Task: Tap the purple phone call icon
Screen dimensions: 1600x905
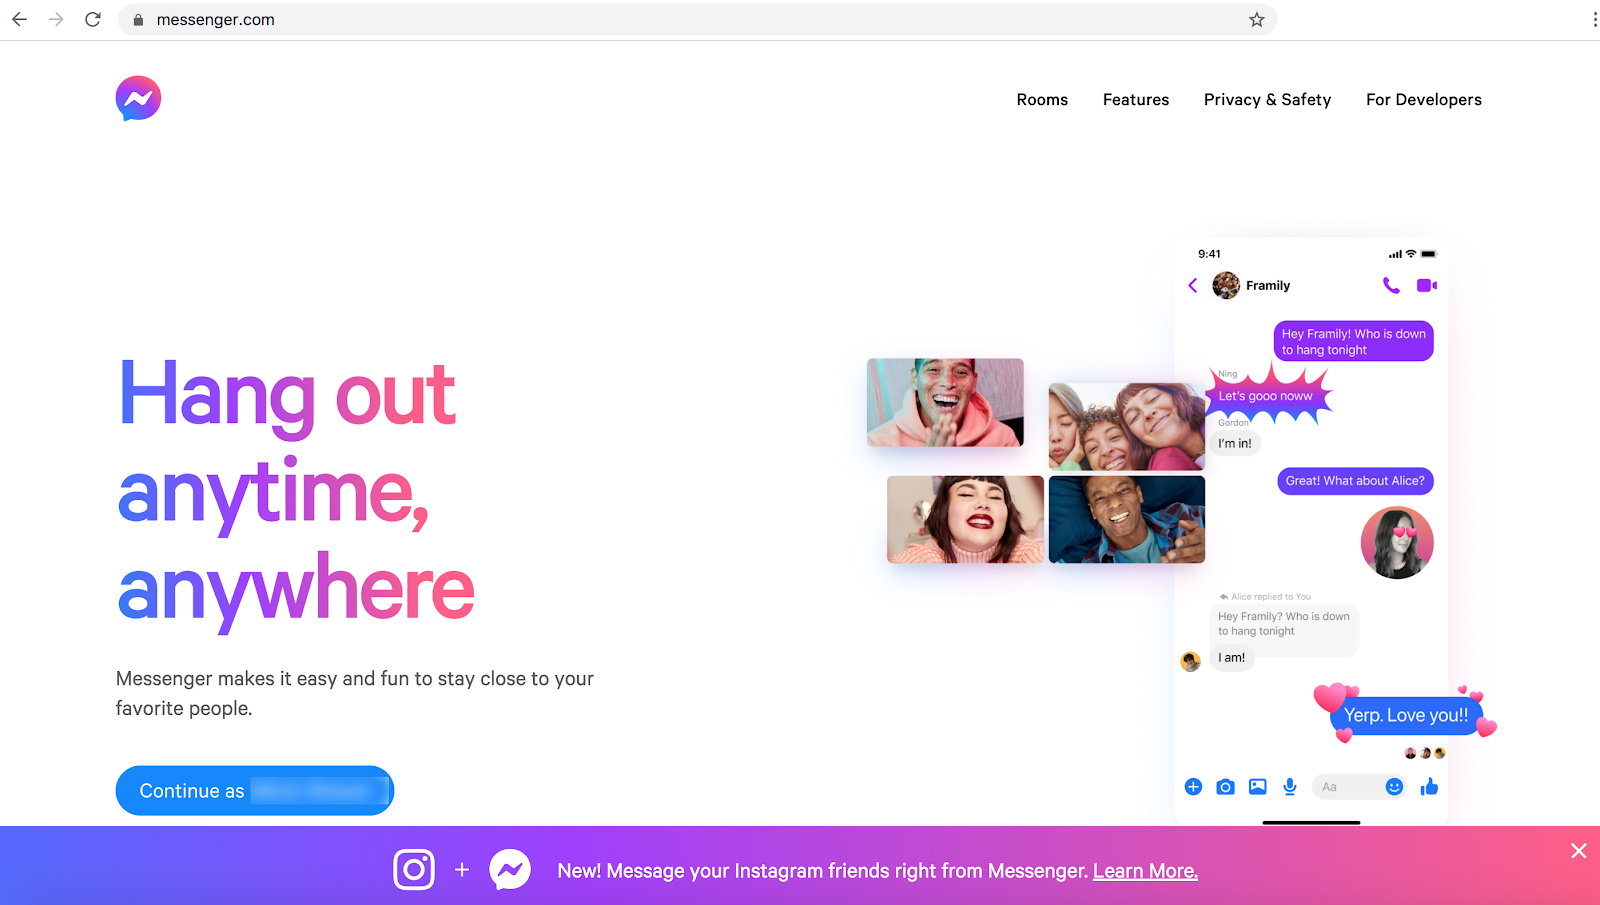Action: point(1391,285)
